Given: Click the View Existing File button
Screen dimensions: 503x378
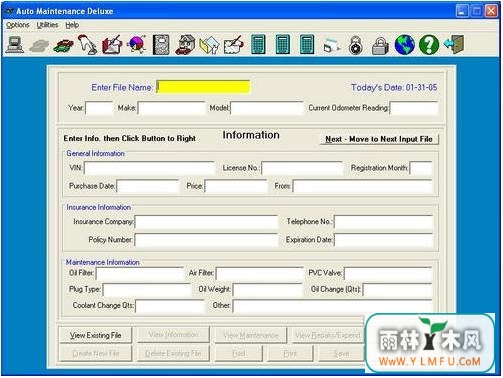Looking at the screenshot, I should pos(96,335).
